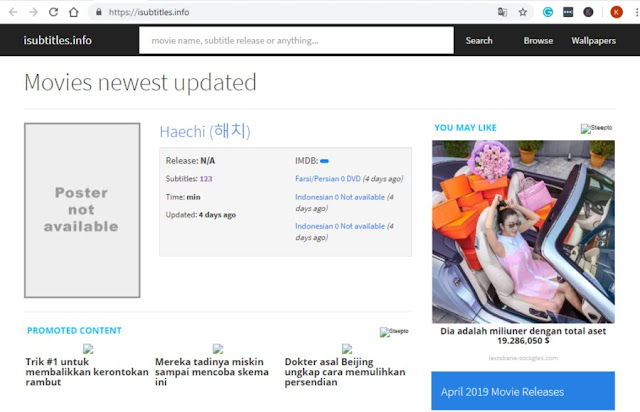Go forward to the next page
Image resolution: width=640 pixels, height=412 pixels.
point(33,12)
